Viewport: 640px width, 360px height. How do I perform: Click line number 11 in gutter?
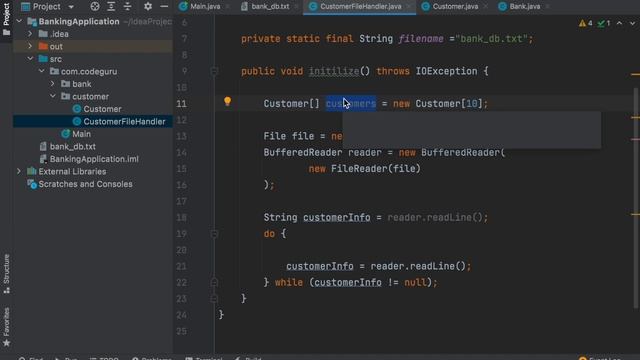182,104
